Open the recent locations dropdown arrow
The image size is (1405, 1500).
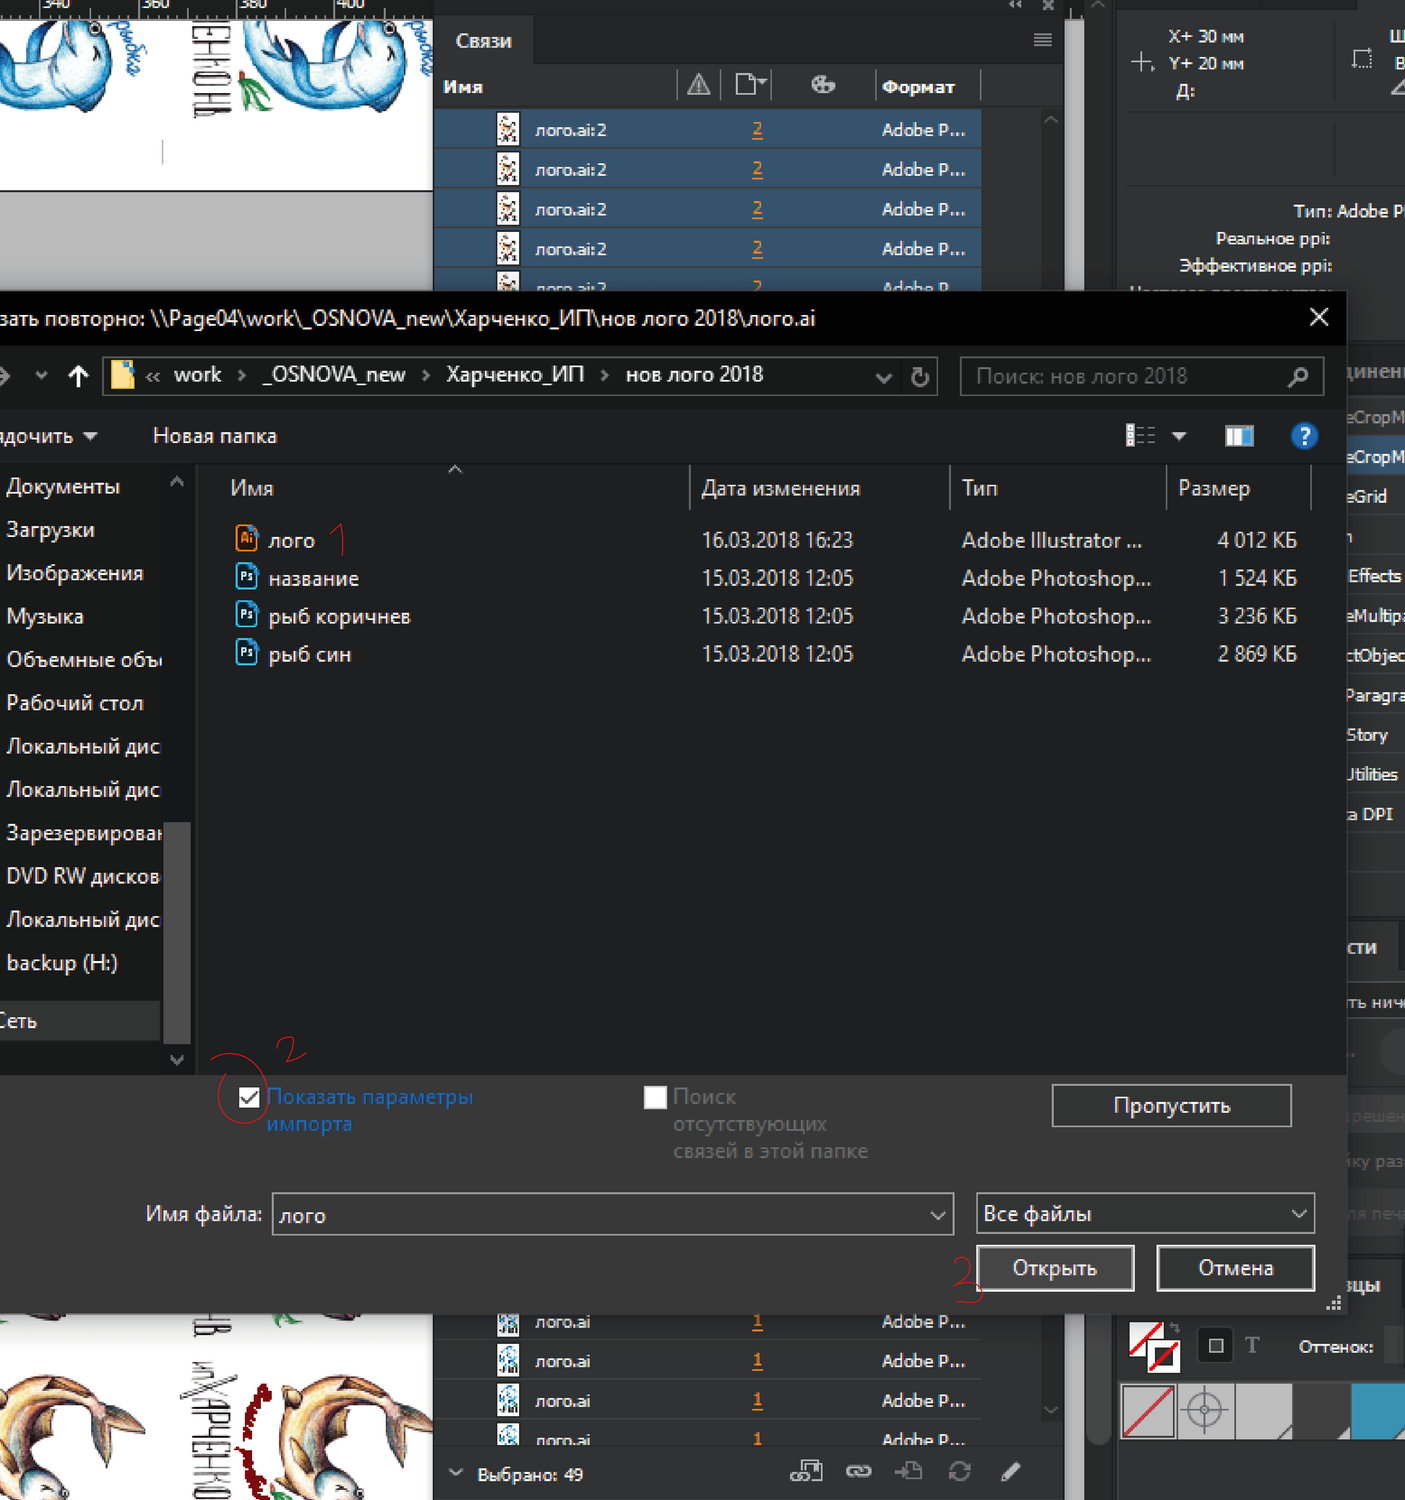click(41, 376)
